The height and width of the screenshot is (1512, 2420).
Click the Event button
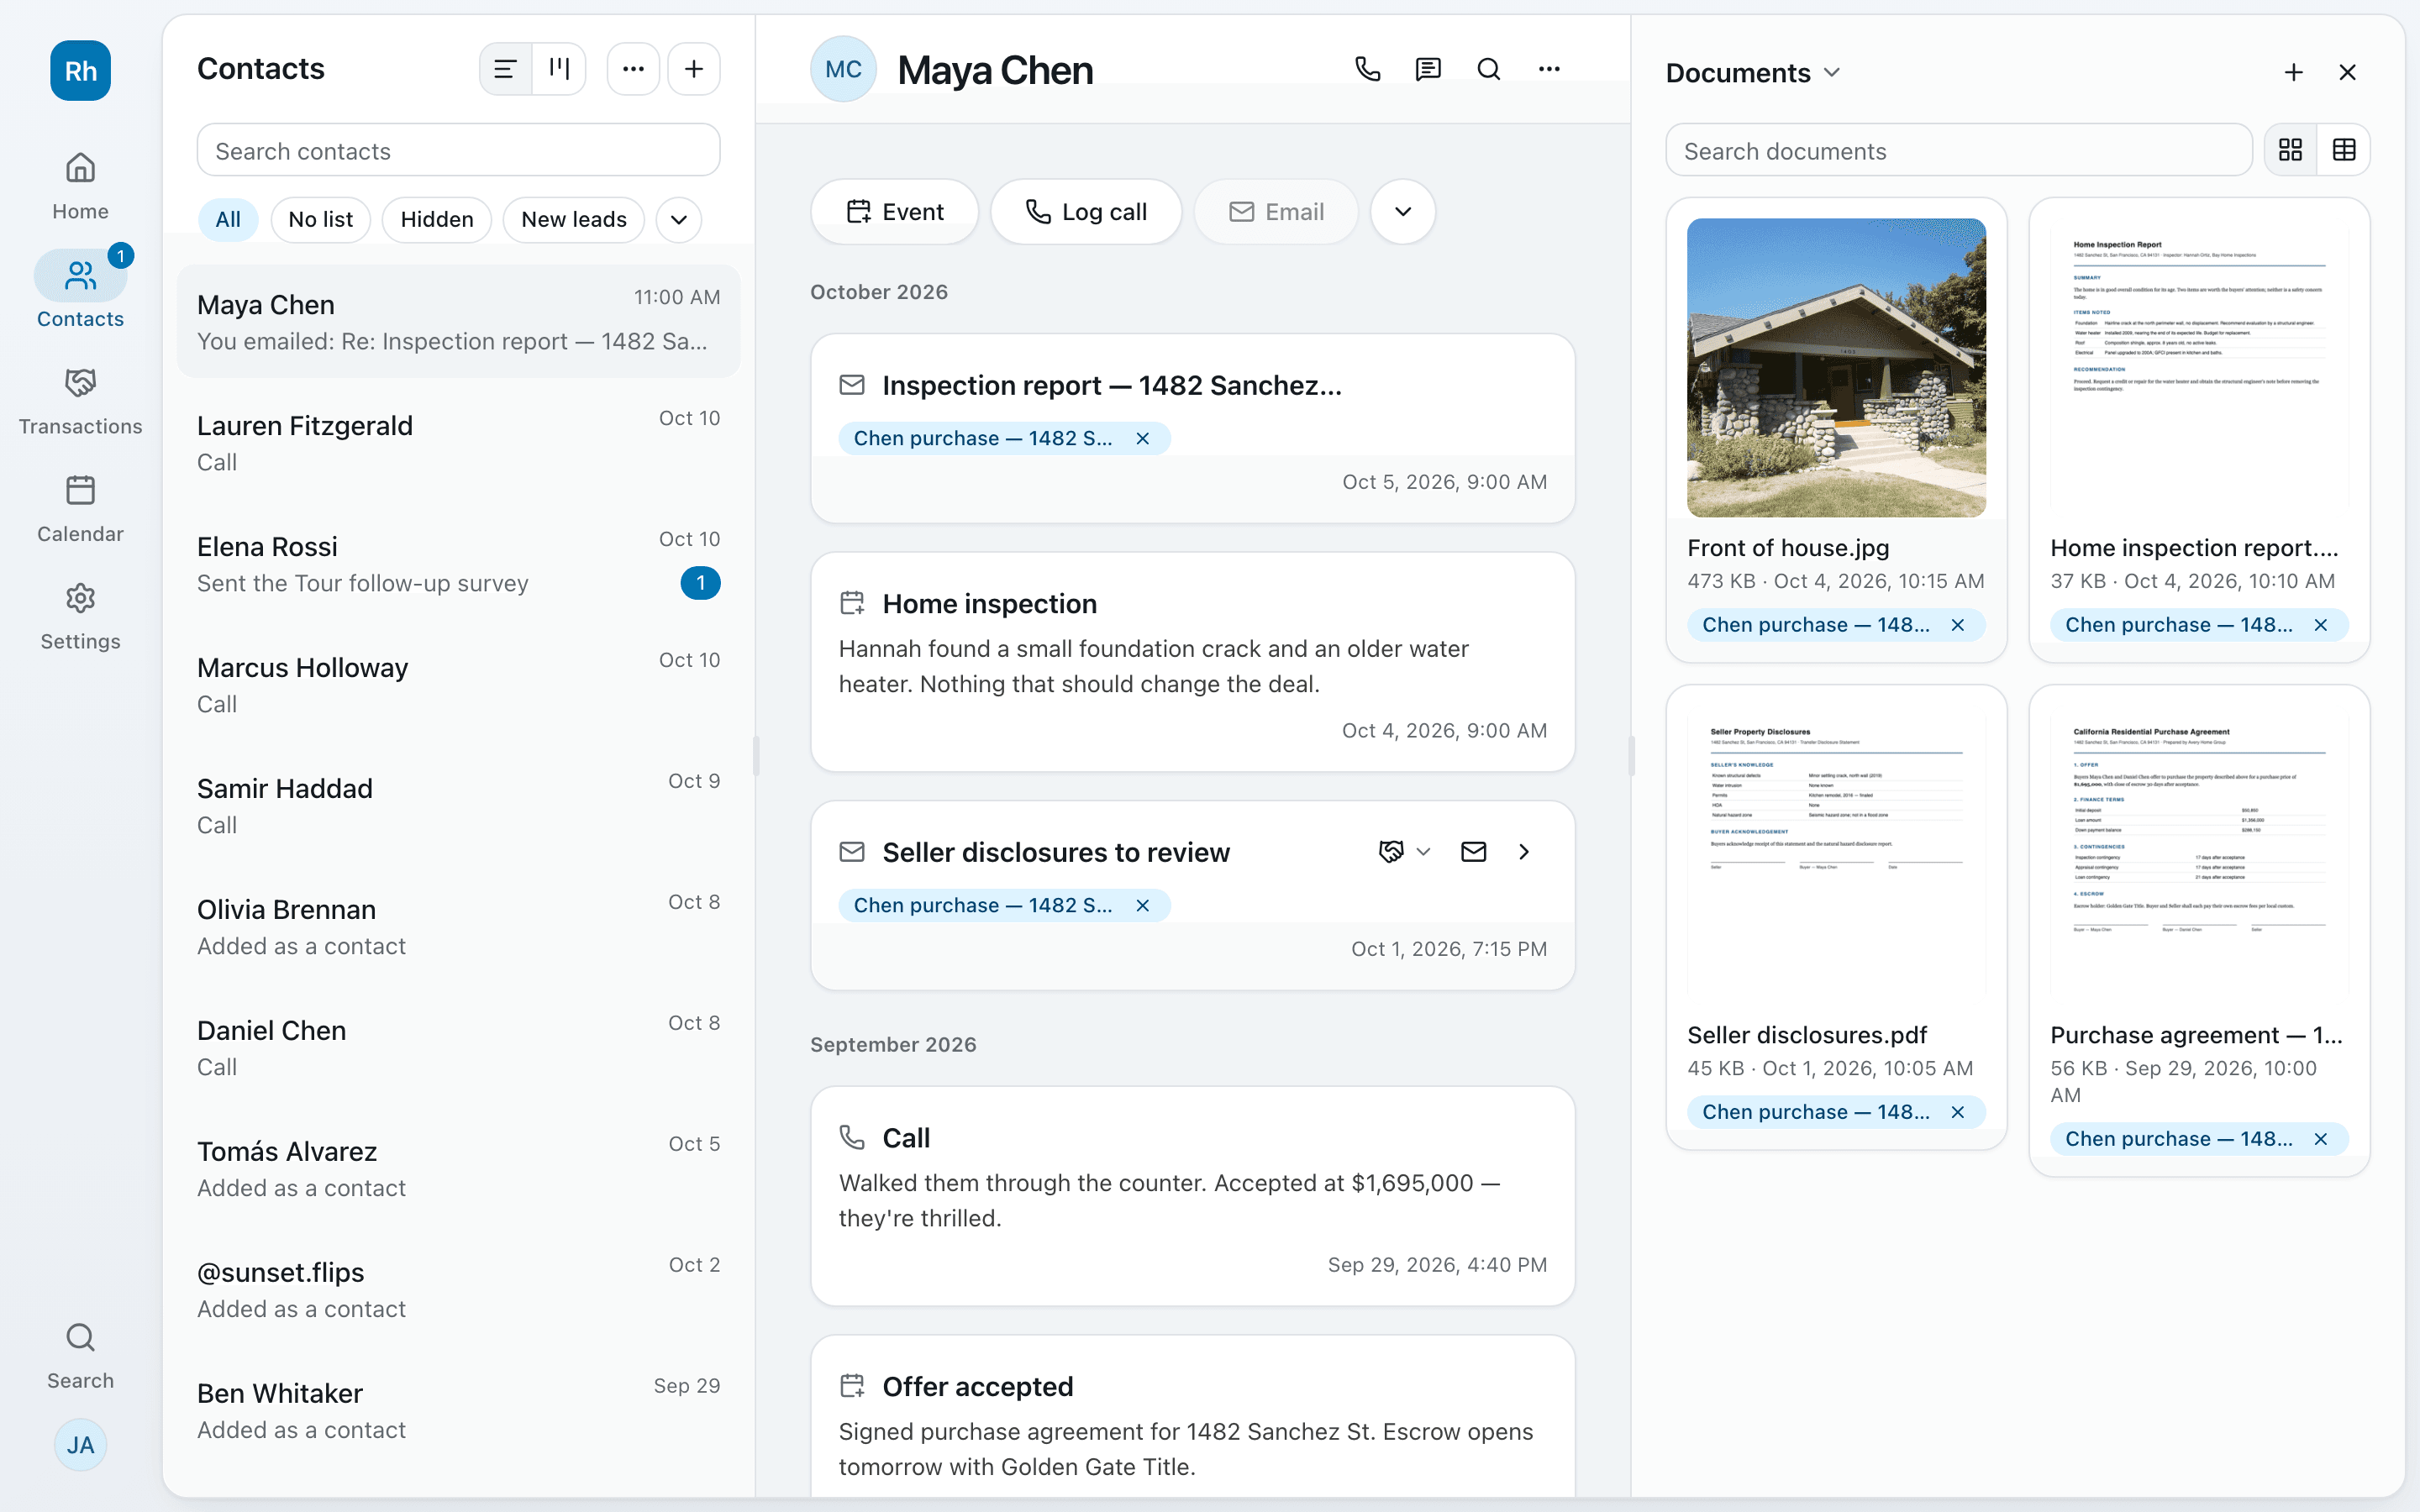point(895,212)
